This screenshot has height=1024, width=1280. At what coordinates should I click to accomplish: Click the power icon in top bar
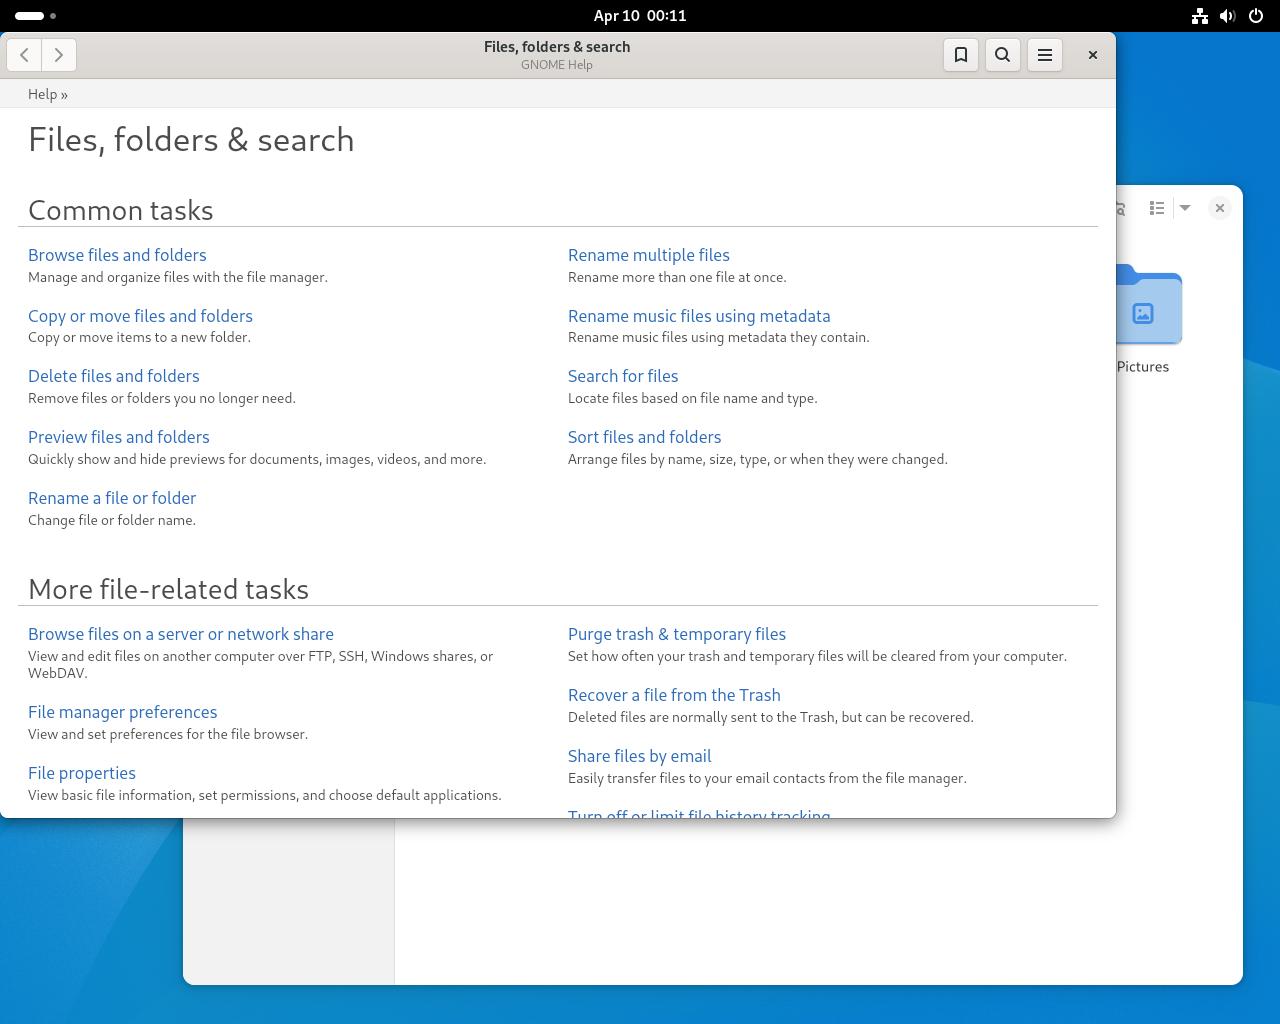click(1257, 15)
